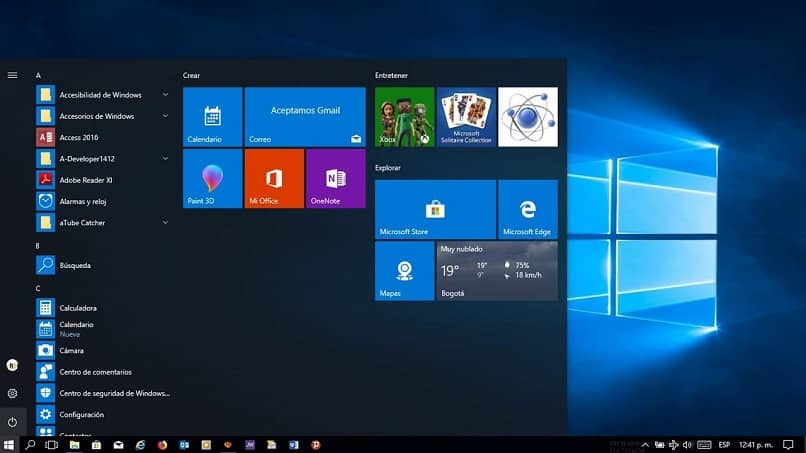Launch Adobe Reader XI from app list
This screenshot has width=806, height=453.
[103, 180]
